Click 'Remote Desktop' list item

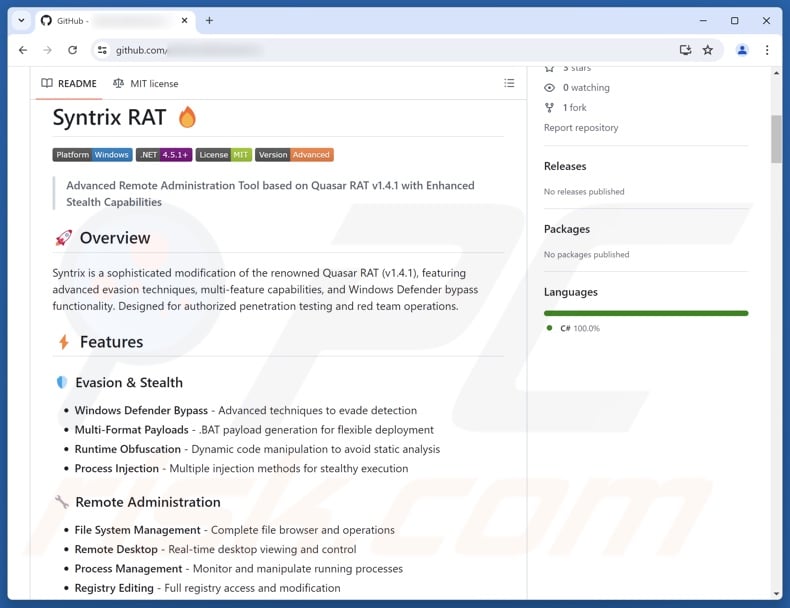tap(216, 549)
